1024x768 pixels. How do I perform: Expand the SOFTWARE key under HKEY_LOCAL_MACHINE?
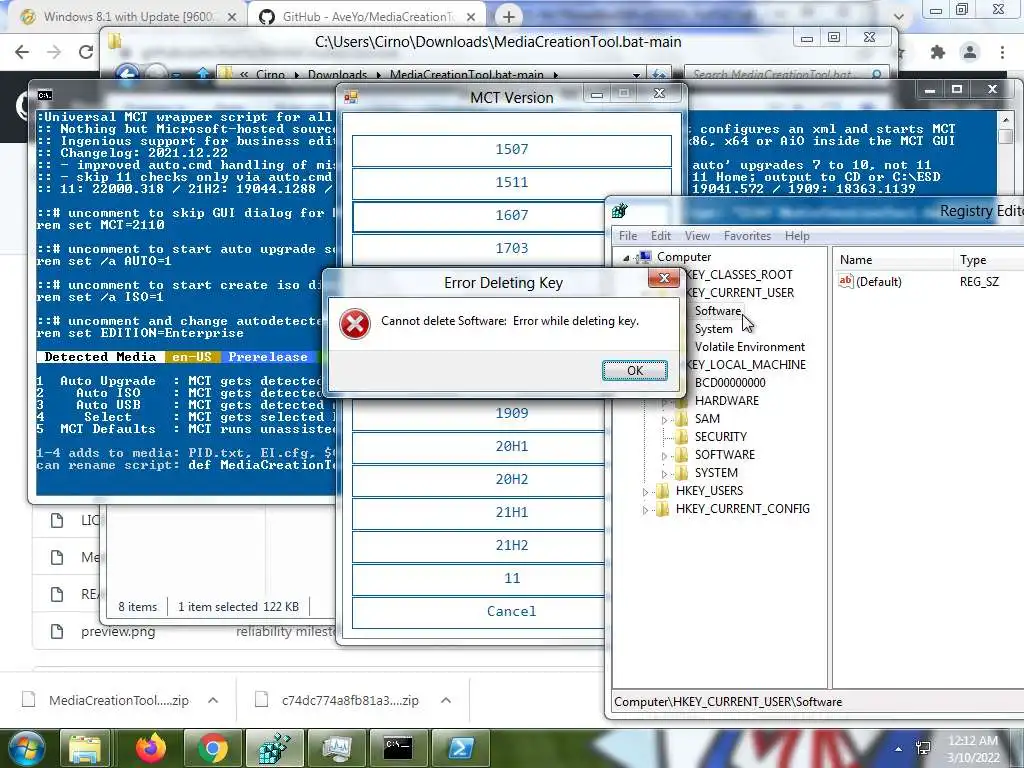tap(664, 456)
